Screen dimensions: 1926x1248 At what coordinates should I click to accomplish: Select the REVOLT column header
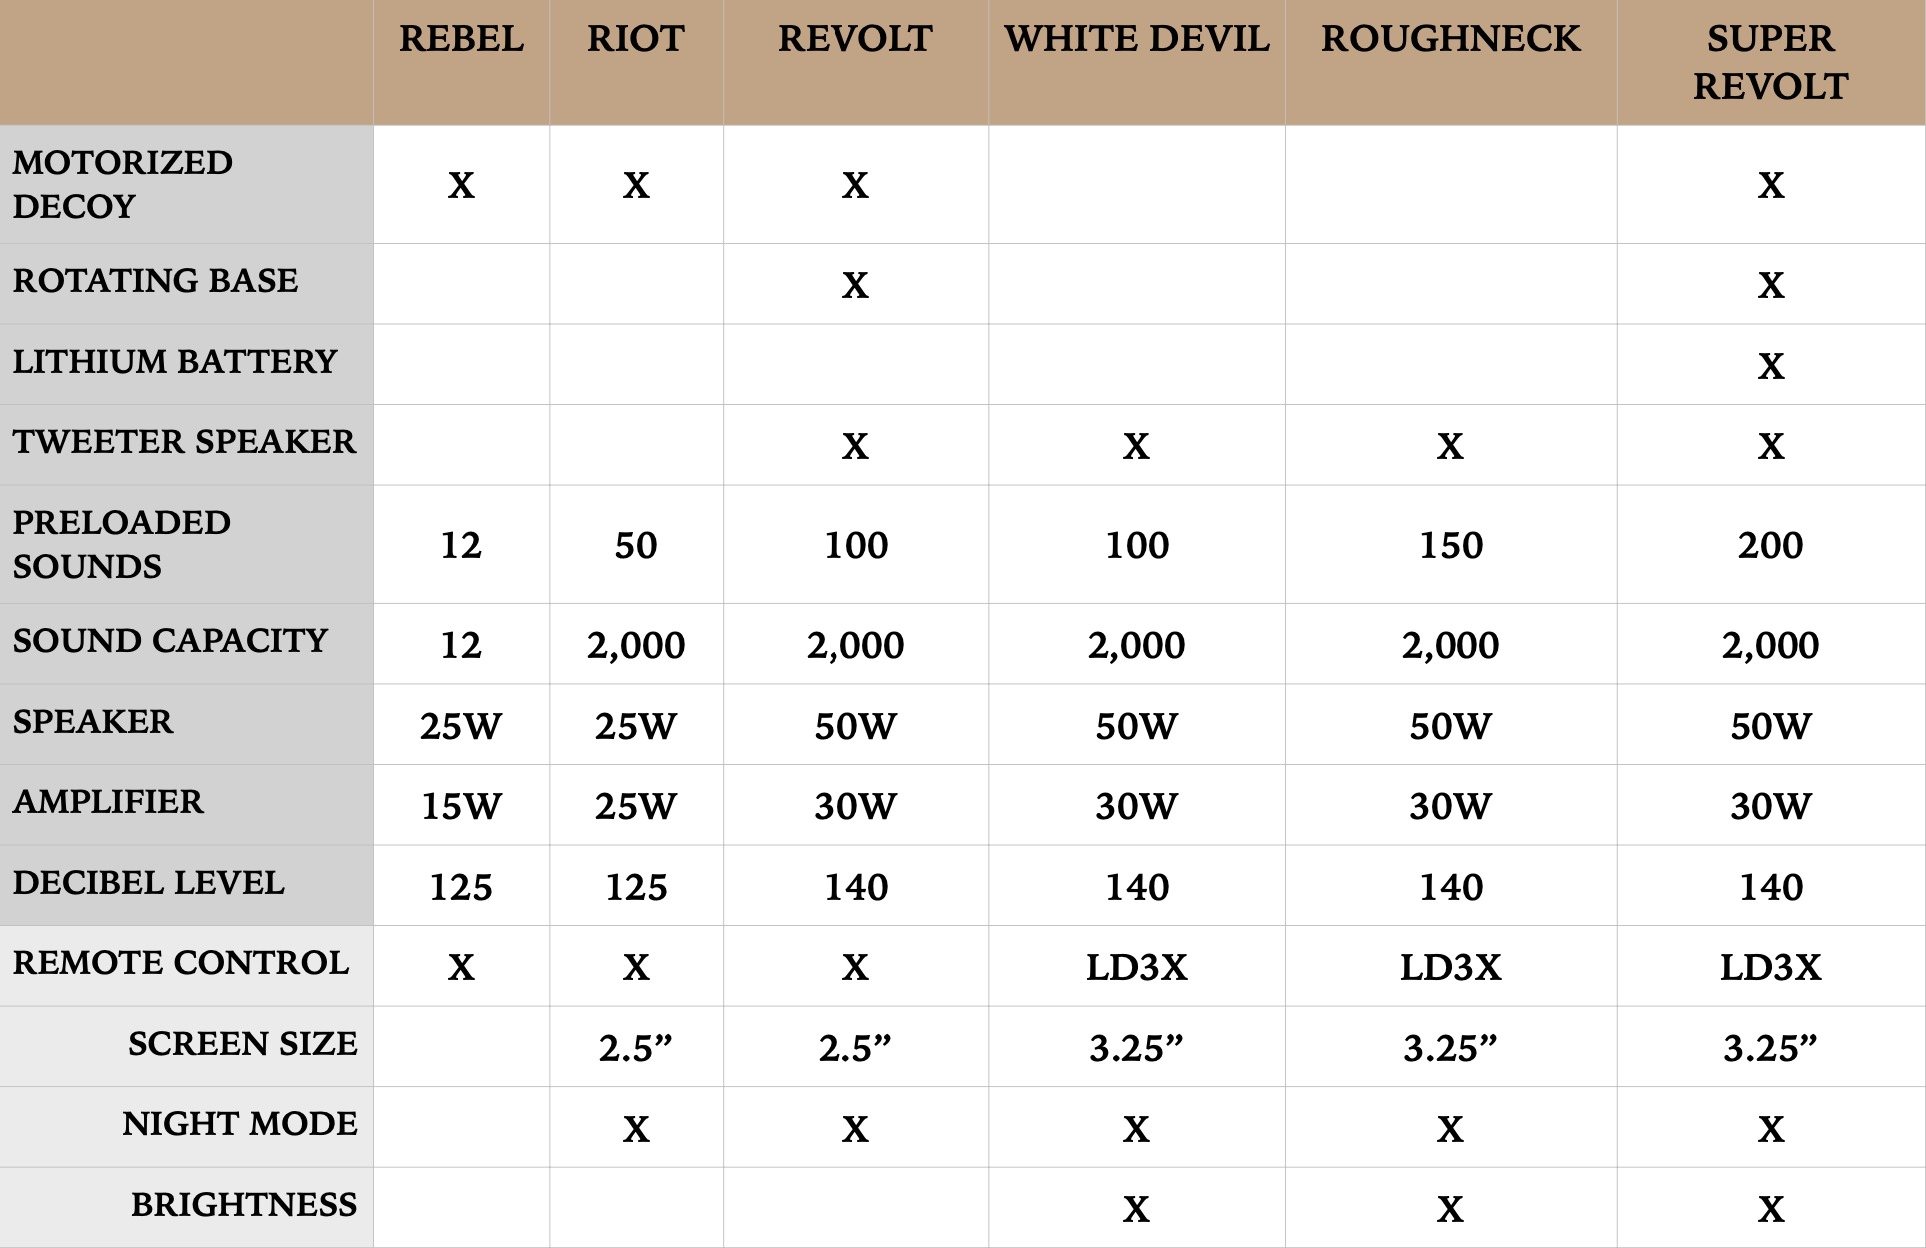[x=855, y=40]
